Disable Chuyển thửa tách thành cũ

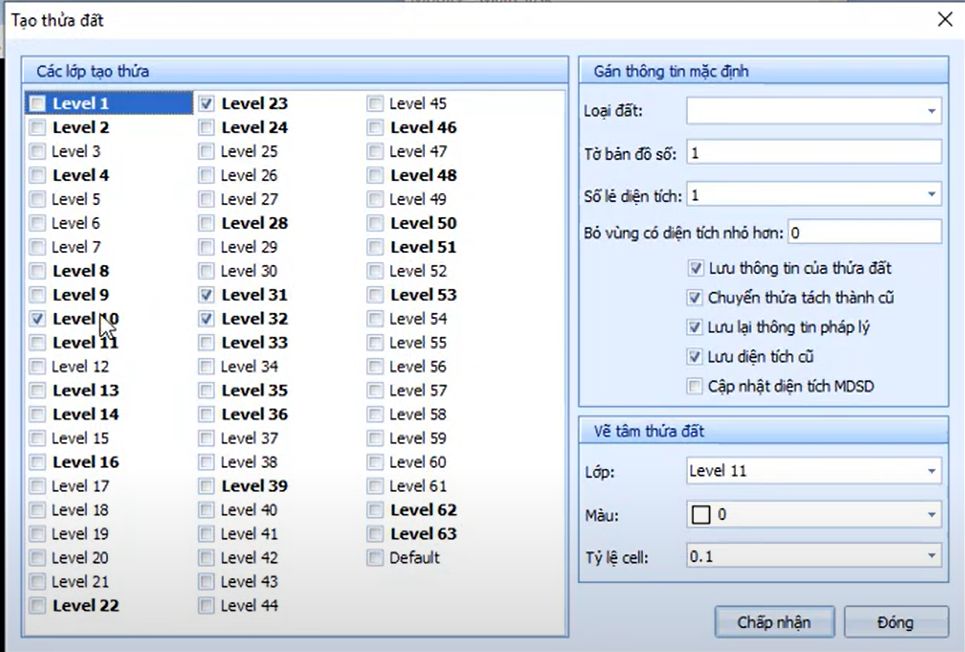click(x=695, y=298)
